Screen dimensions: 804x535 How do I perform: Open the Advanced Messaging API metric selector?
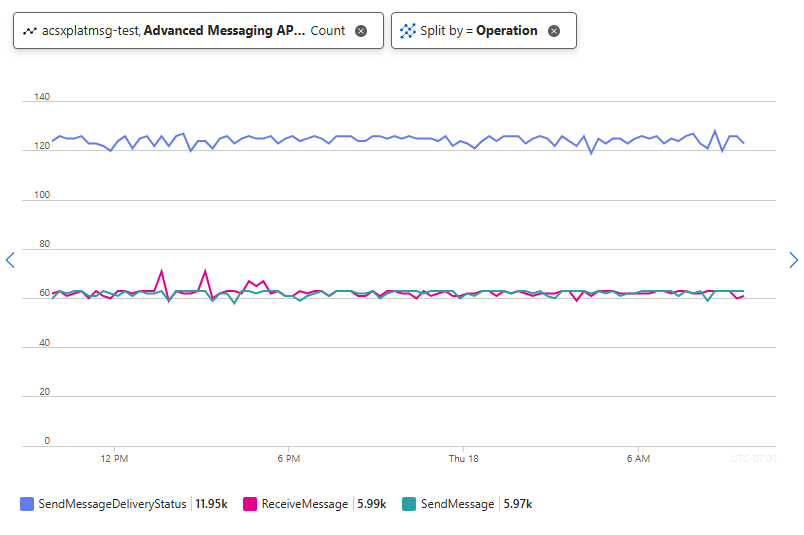coord(224,31)
